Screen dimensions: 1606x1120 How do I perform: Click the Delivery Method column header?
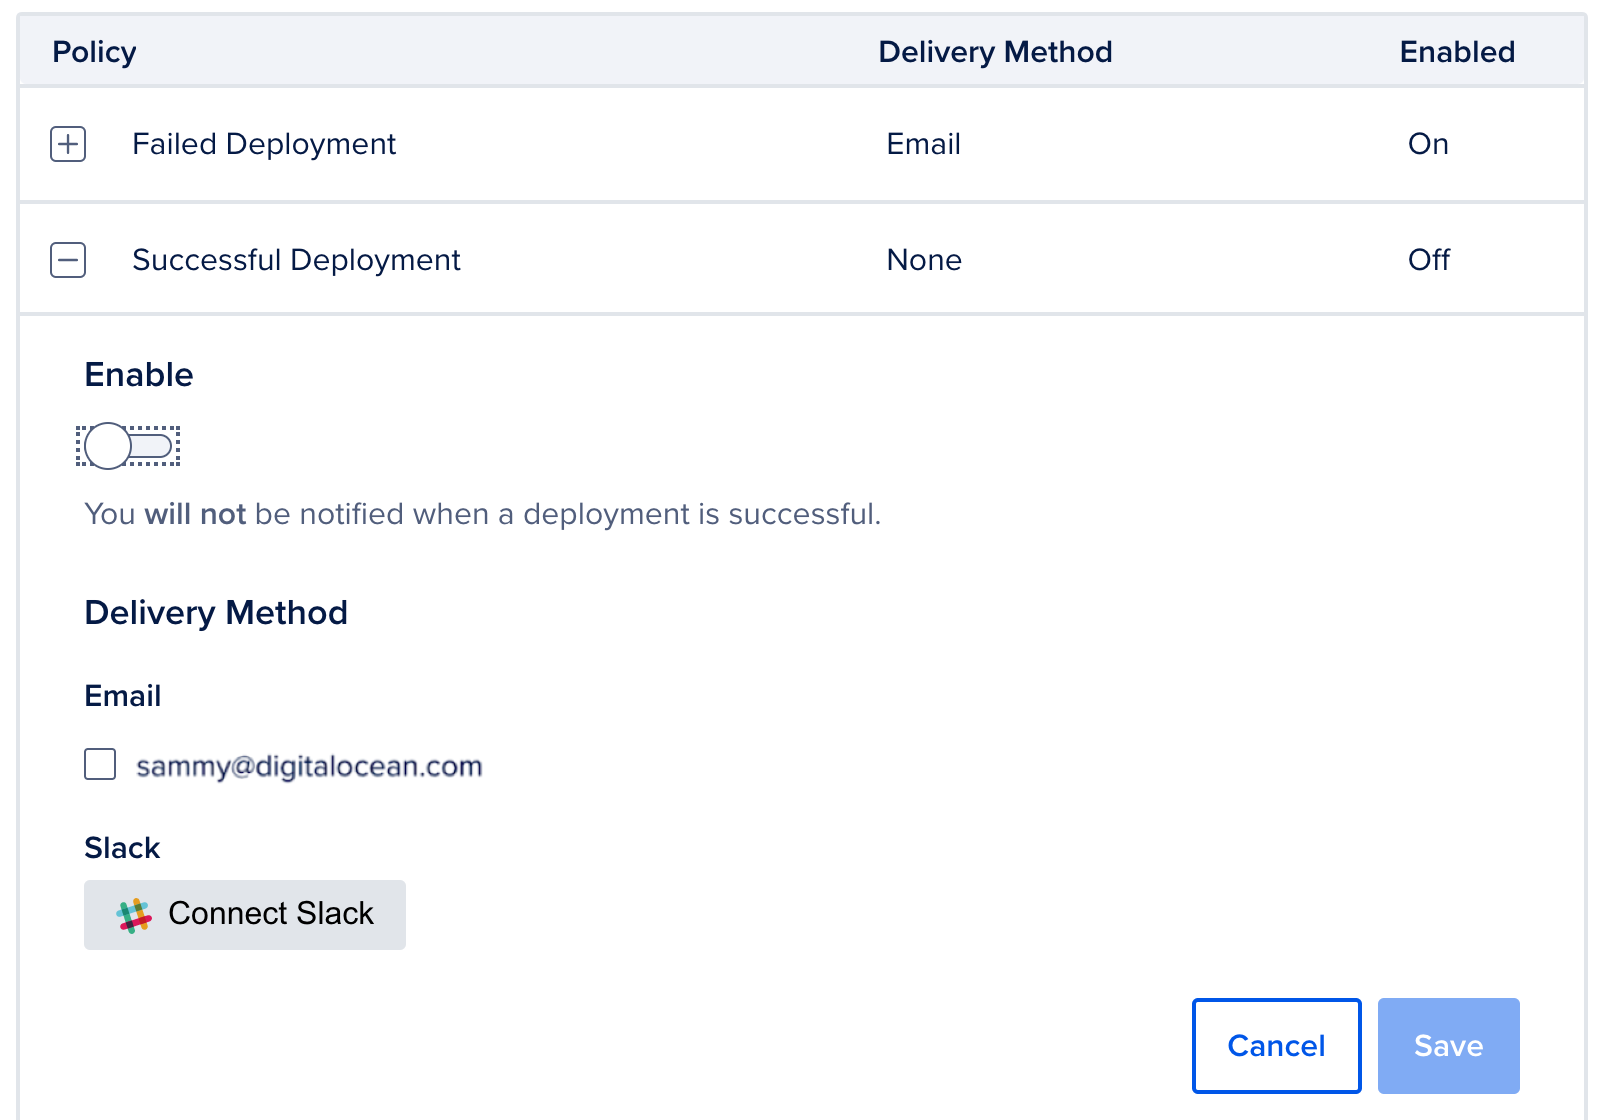click(995, 52)
